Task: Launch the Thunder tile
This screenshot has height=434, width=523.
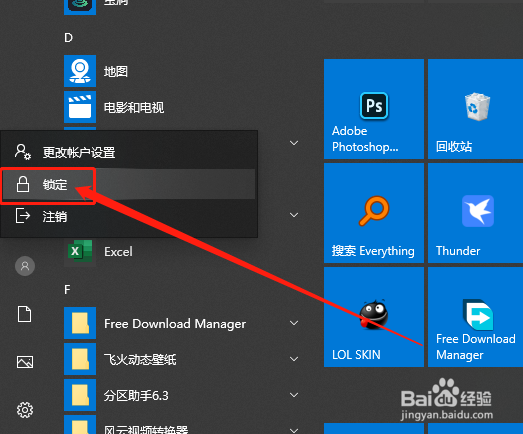Action: point(476,213)
